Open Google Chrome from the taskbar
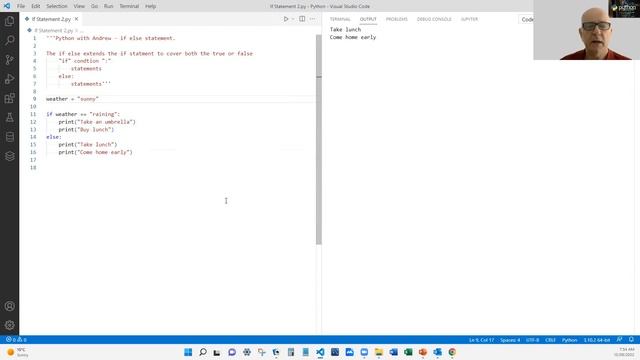This screenshot has height=360, width=640. click(452, 352)
